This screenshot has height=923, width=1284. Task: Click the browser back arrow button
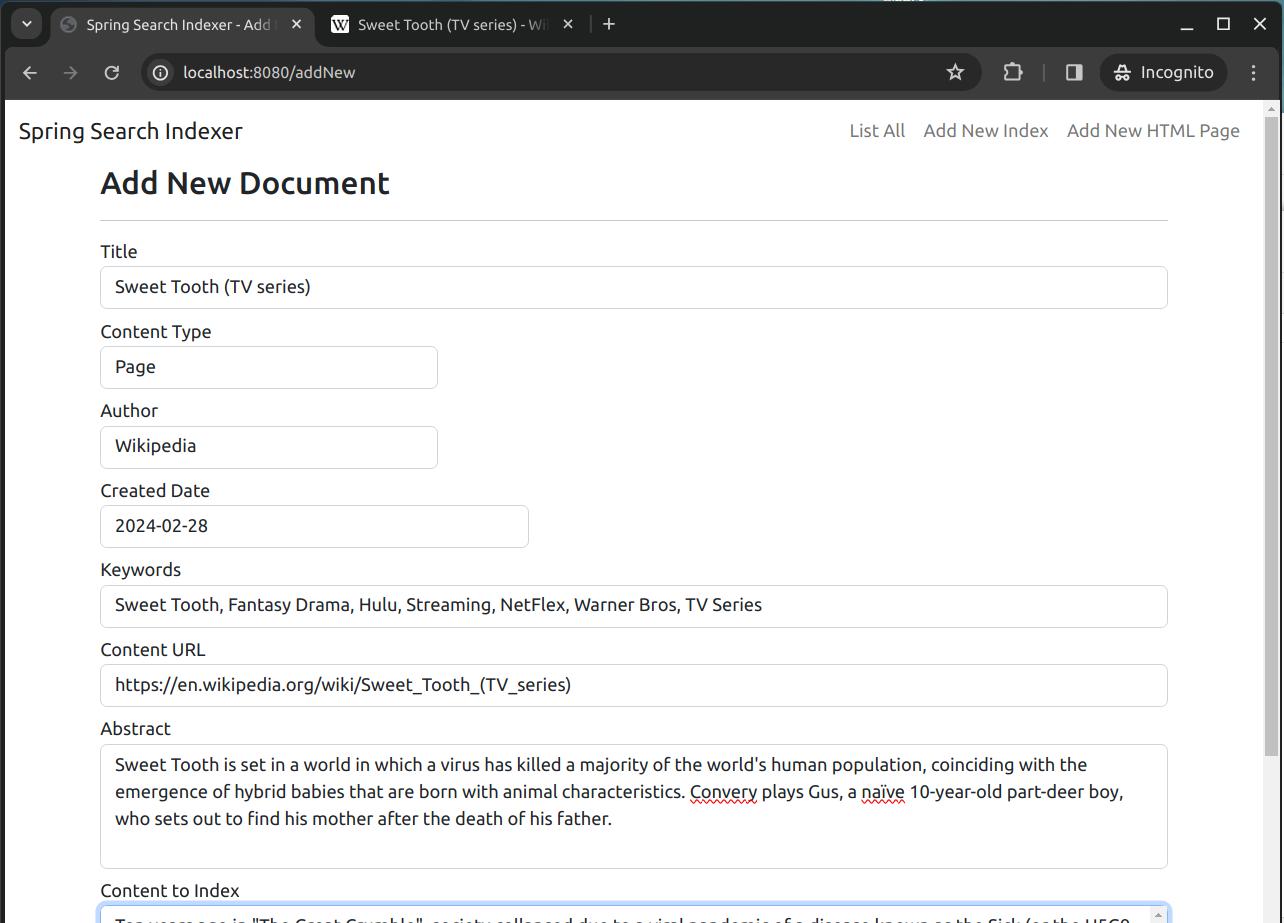point(30,72)
